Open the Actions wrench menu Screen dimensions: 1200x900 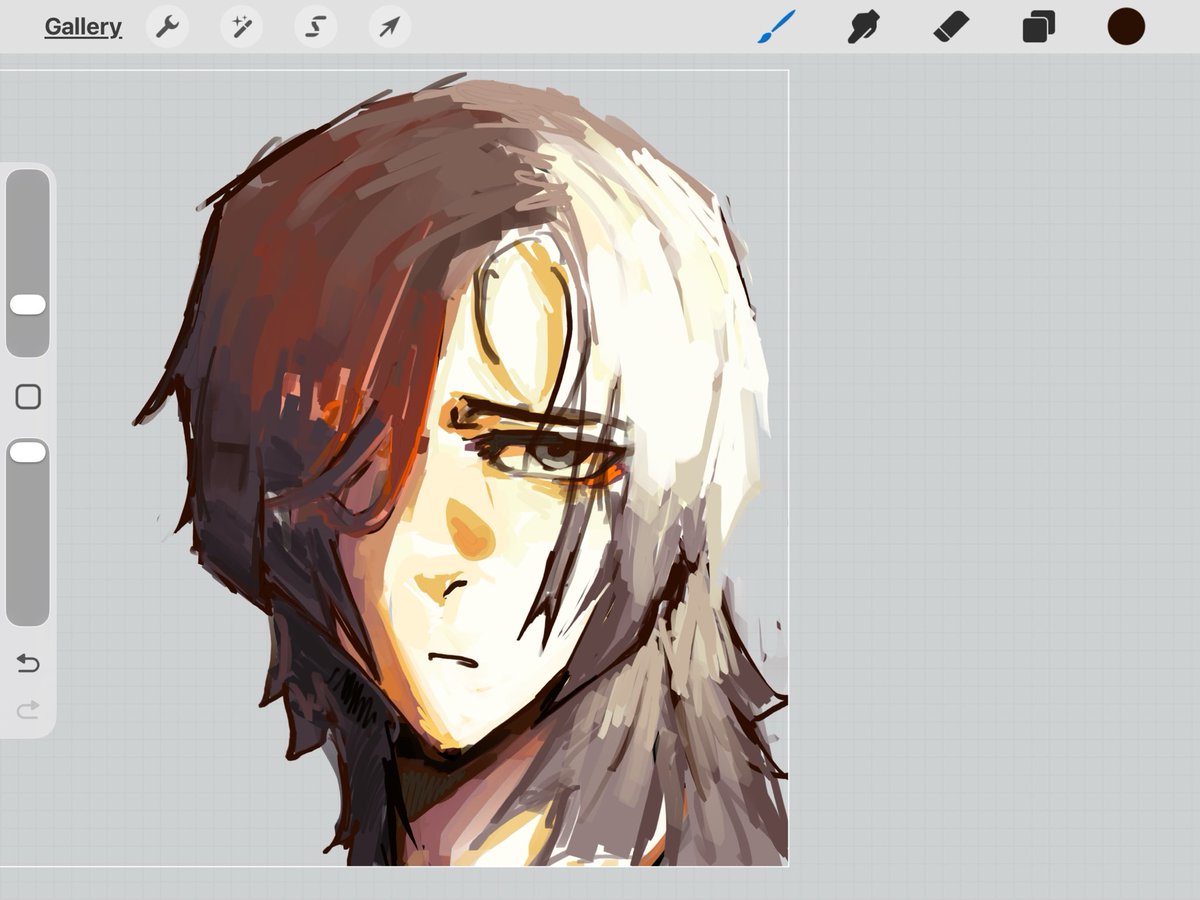(167, 27)
